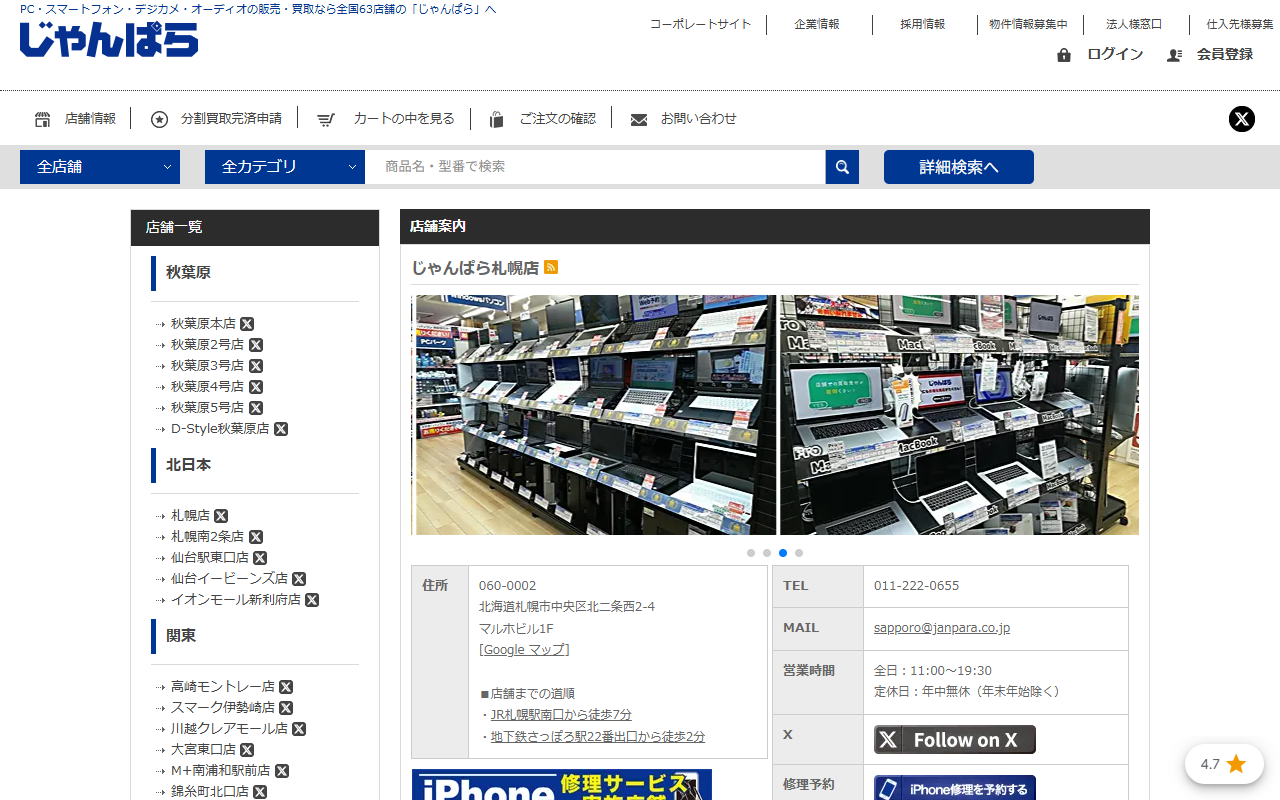Click the envelope icon beside お問い合わせ

(x=639, y=120)
